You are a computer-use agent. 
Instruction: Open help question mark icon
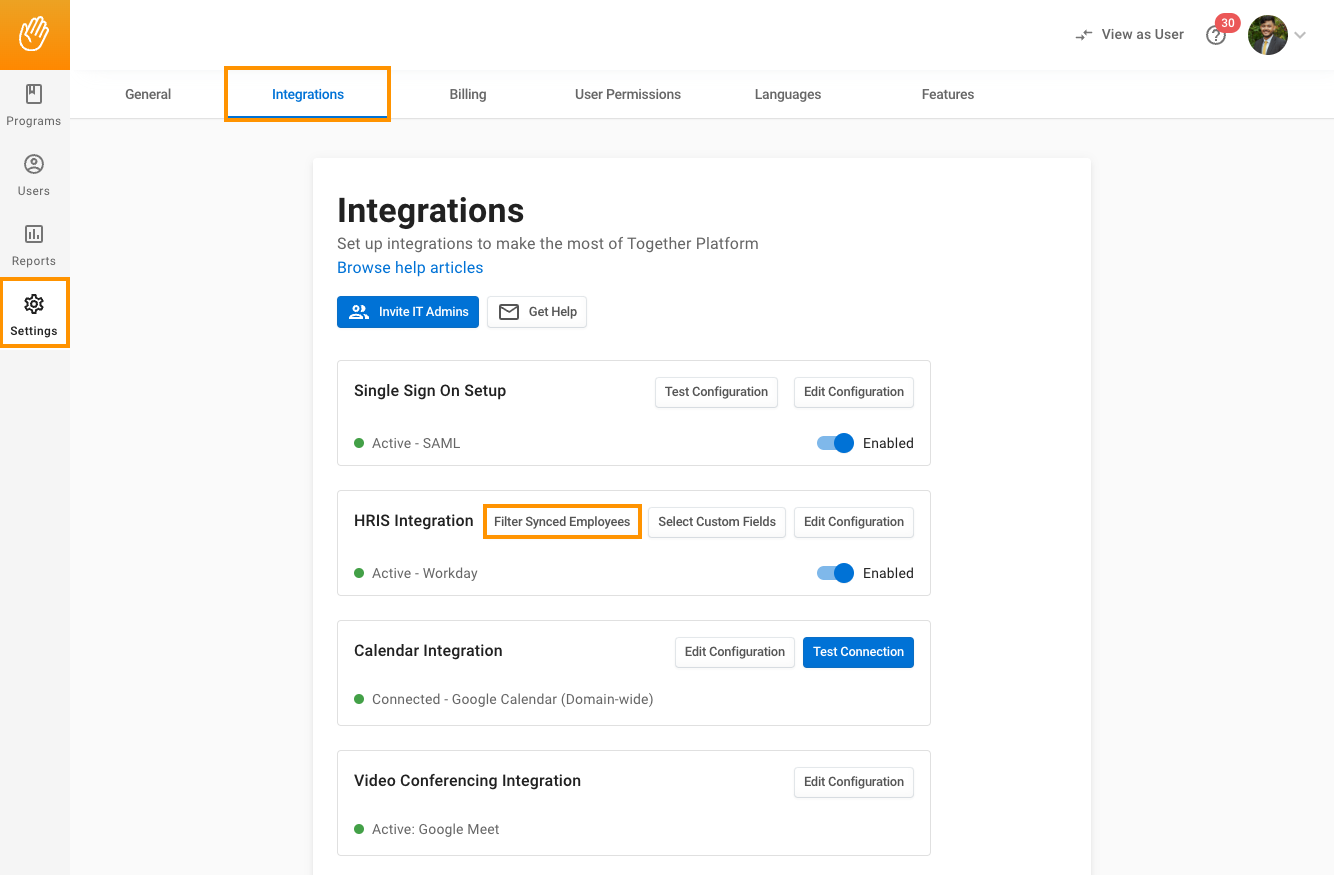(x=1215, y=36)
